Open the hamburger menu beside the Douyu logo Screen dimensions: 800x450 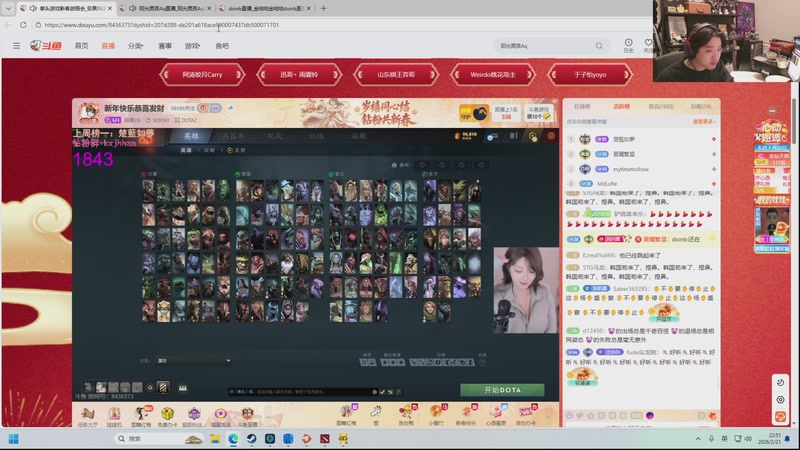click(16, 45)
